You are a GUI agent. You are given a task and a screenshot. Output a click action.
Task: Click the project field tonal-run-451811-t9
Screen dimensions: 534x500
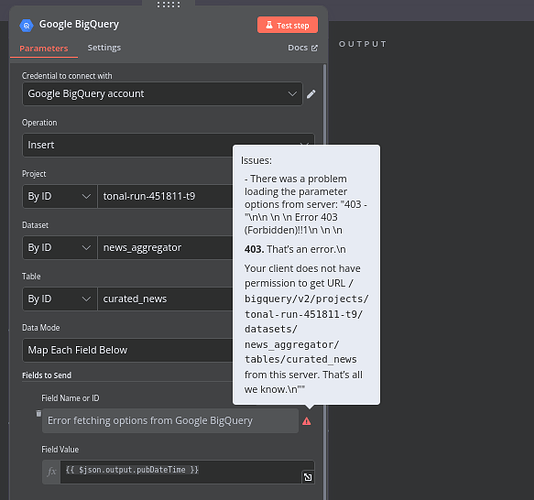(x=165, y=197)
